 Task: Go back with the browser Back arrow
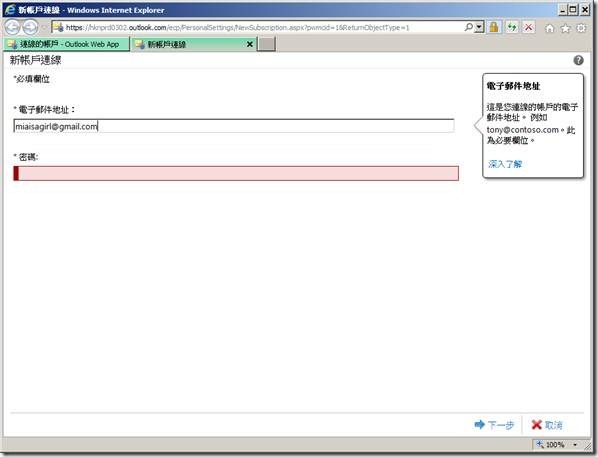(x=12, y=27)
